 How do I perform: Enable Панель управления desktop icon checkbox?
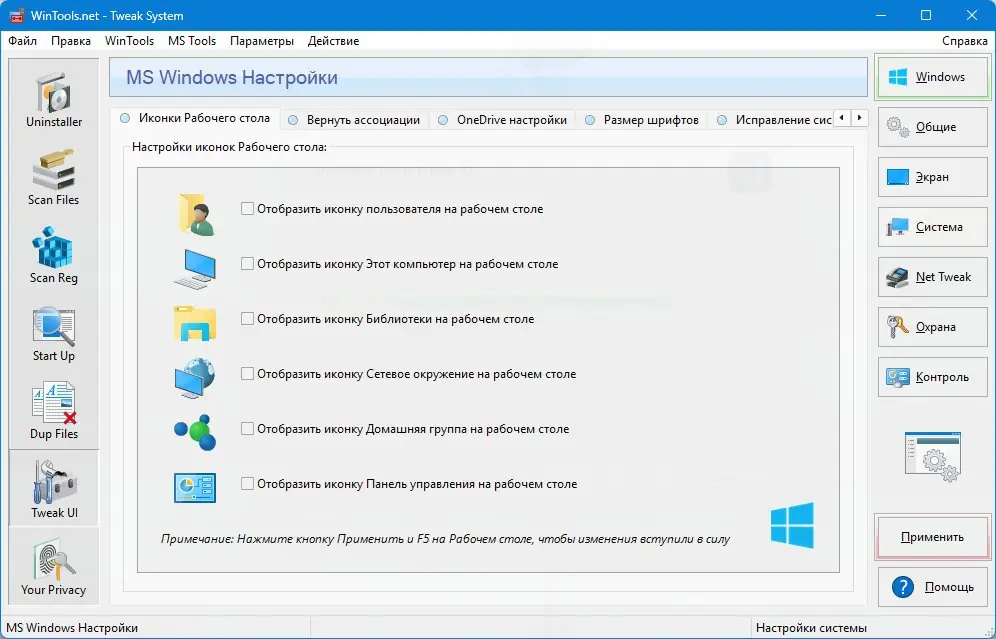tap(247, 483)
